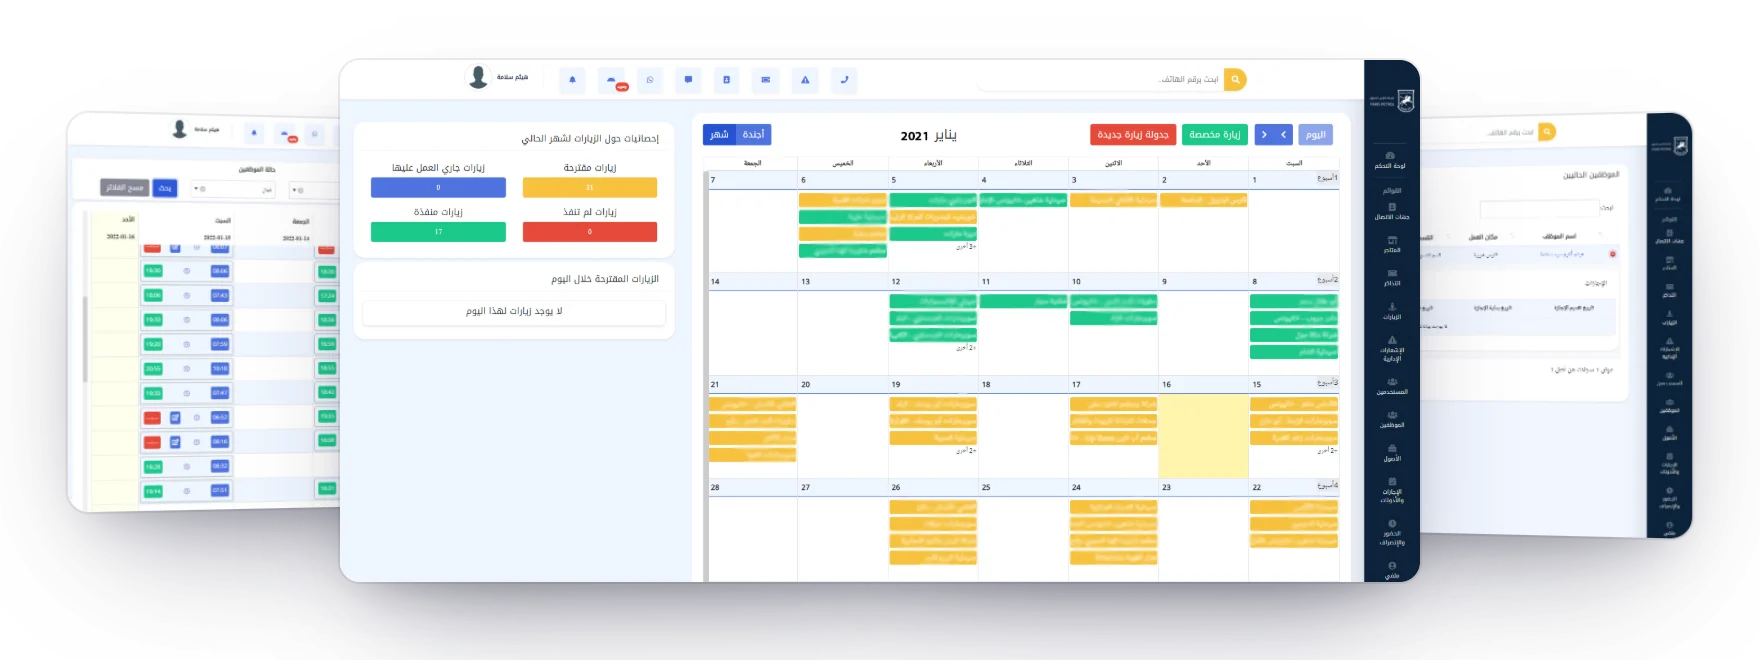This screenshot has height=660, width=1760.
Task: Switch calendar to أجندة agenda view
Action: 754,134
